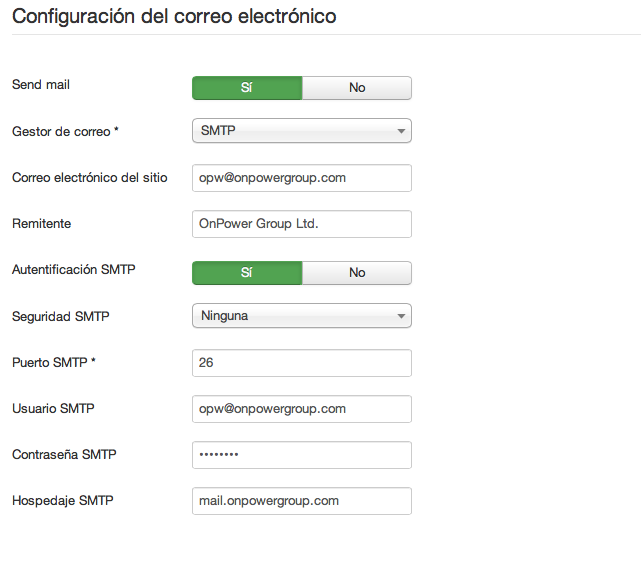This screenshot has height=572, width=641.
Task: Click the Hospedaje SMTP host field
Action: click(x=302, y=501)
